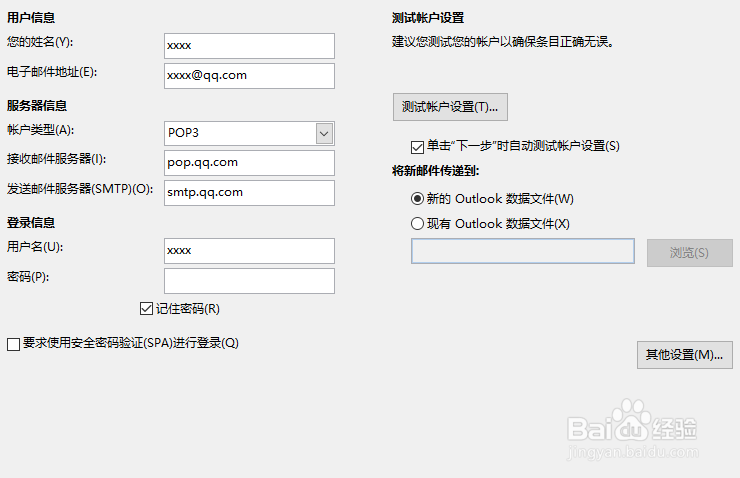
Task: Enable 要求使用安全密码验证(SPA) checkbox
Action: pos(13,344)
